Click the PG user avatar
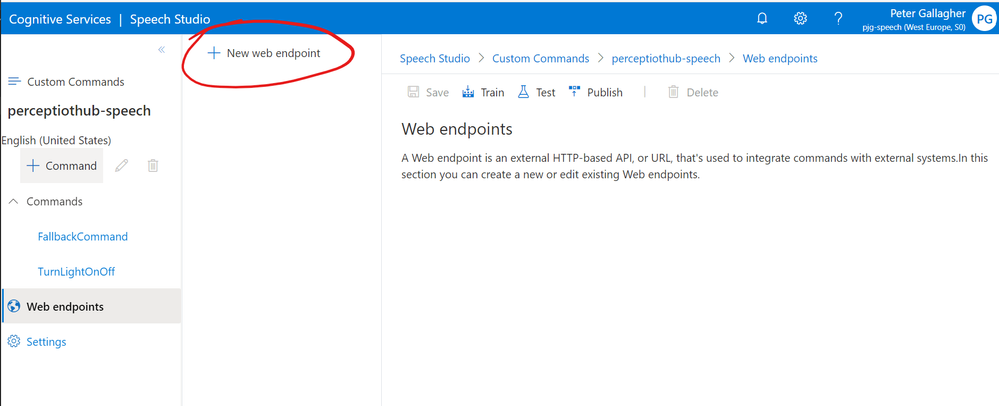This screenshot has width=999, height=406. click(x=985, y=19)
